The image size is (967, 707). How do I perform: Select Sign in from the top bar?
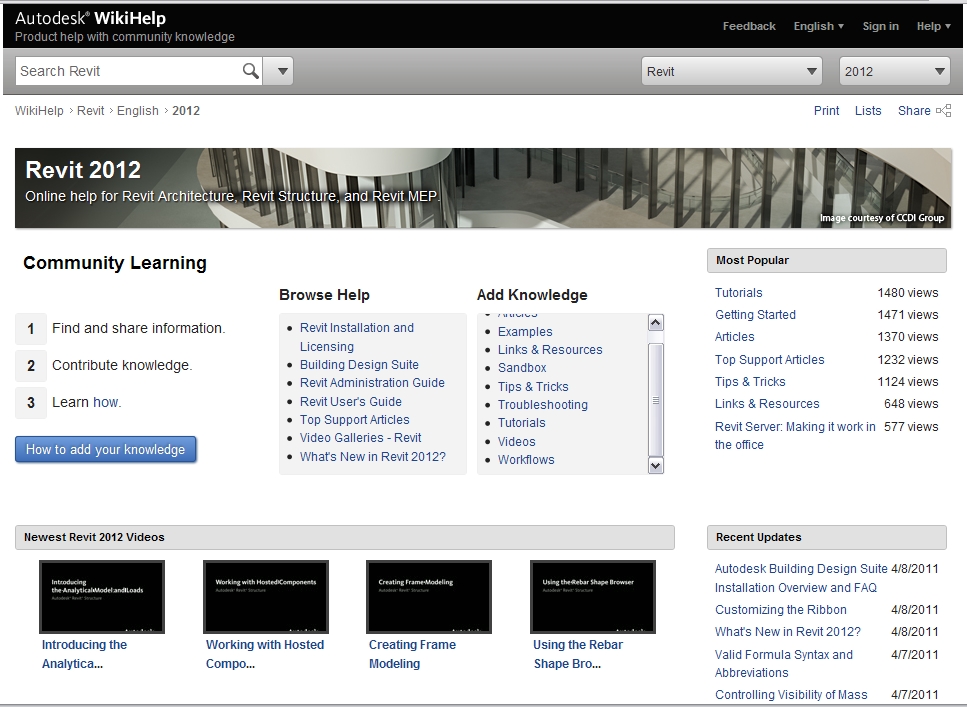pos(880,26)
